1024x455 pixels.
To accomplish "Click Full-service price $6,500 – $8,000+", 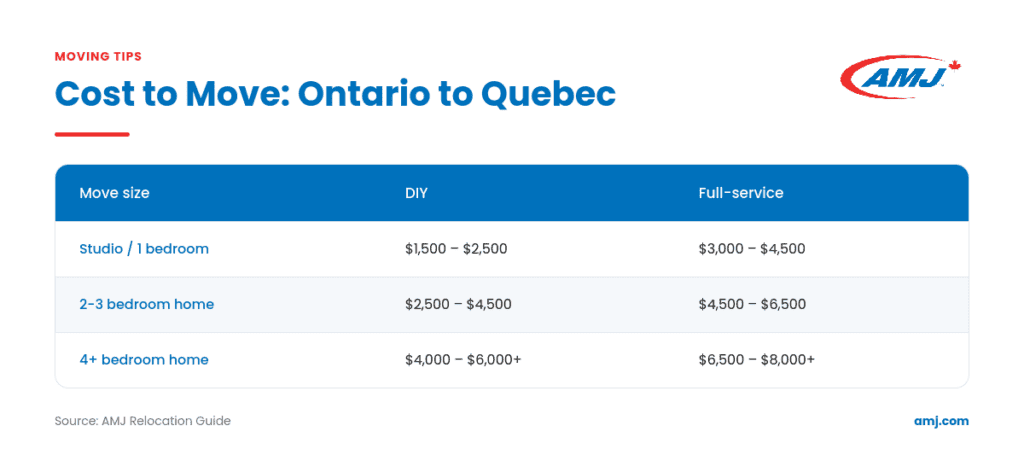I will tap(756, 360).
